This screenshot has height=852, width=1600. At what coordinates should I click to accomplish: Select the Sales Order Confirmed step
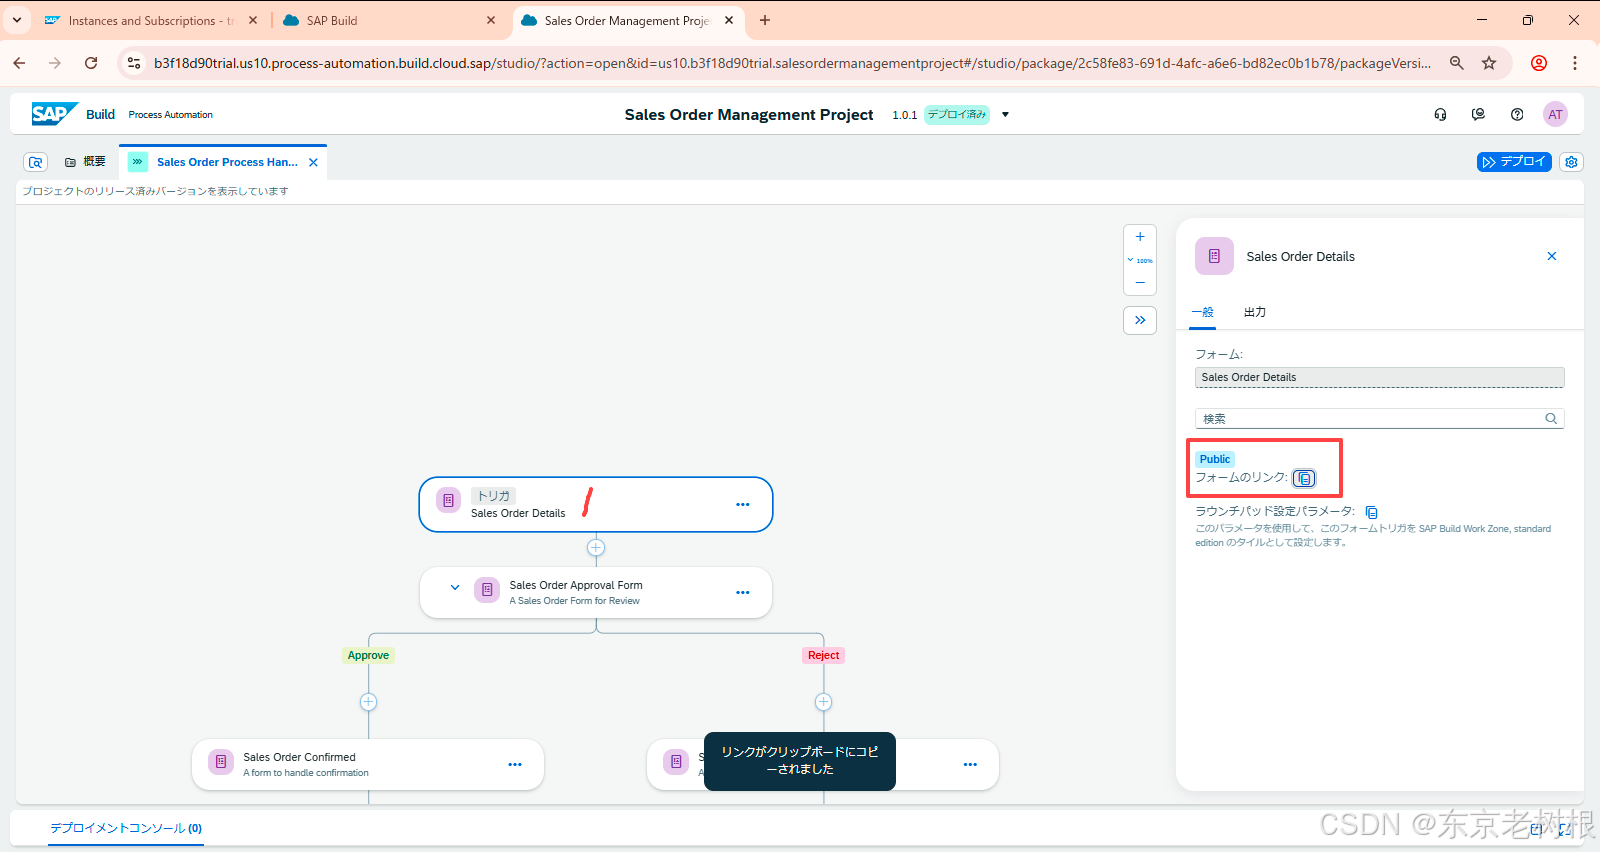point(368,765)
